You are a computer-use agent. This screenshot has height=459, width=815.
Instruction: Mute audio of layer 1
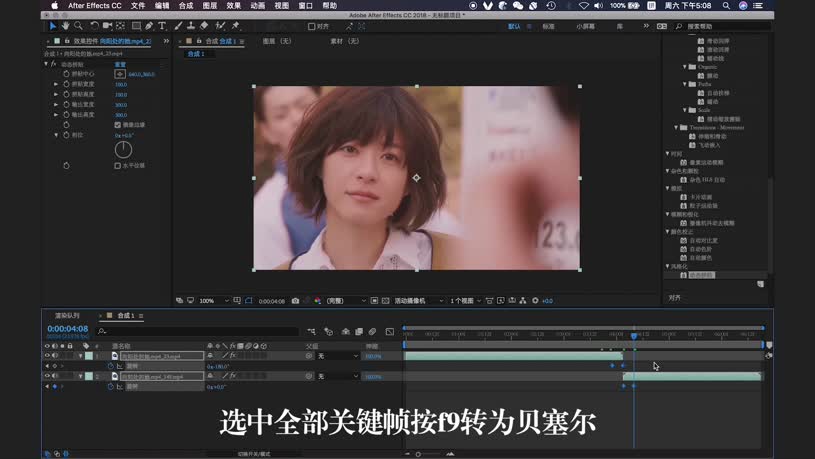(x=55, y=356)
